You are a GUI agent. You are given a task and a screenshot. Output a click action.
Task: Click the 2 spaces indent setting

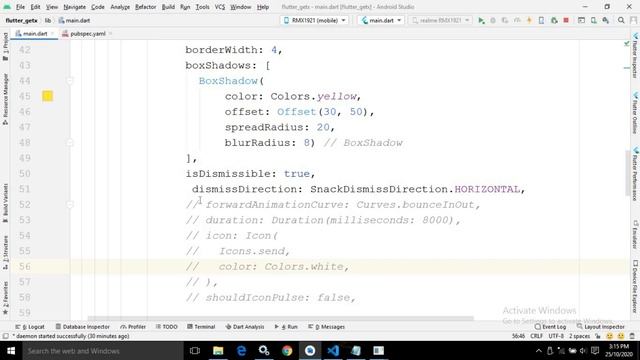pyautogui.click(x=580, y=336)
